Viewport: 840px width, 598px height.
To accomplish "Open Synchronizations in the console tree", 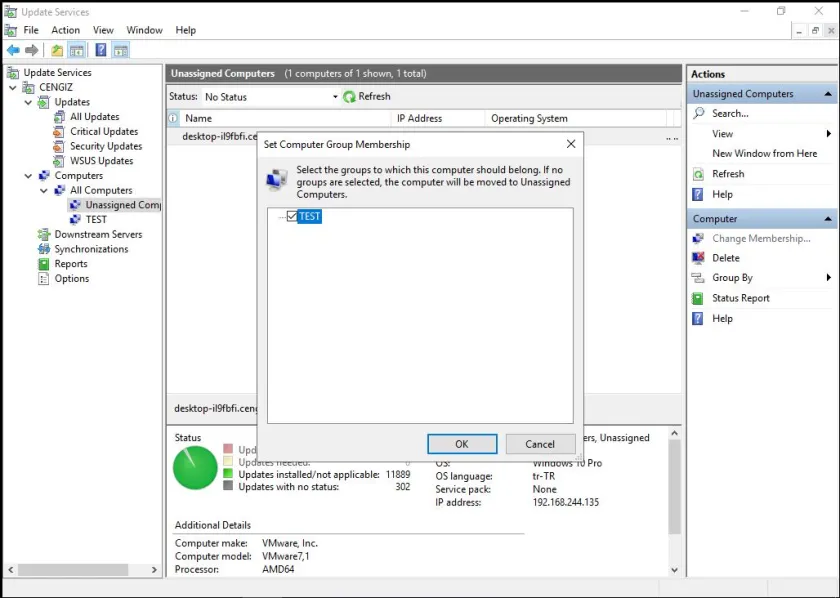I will point(90,249).
